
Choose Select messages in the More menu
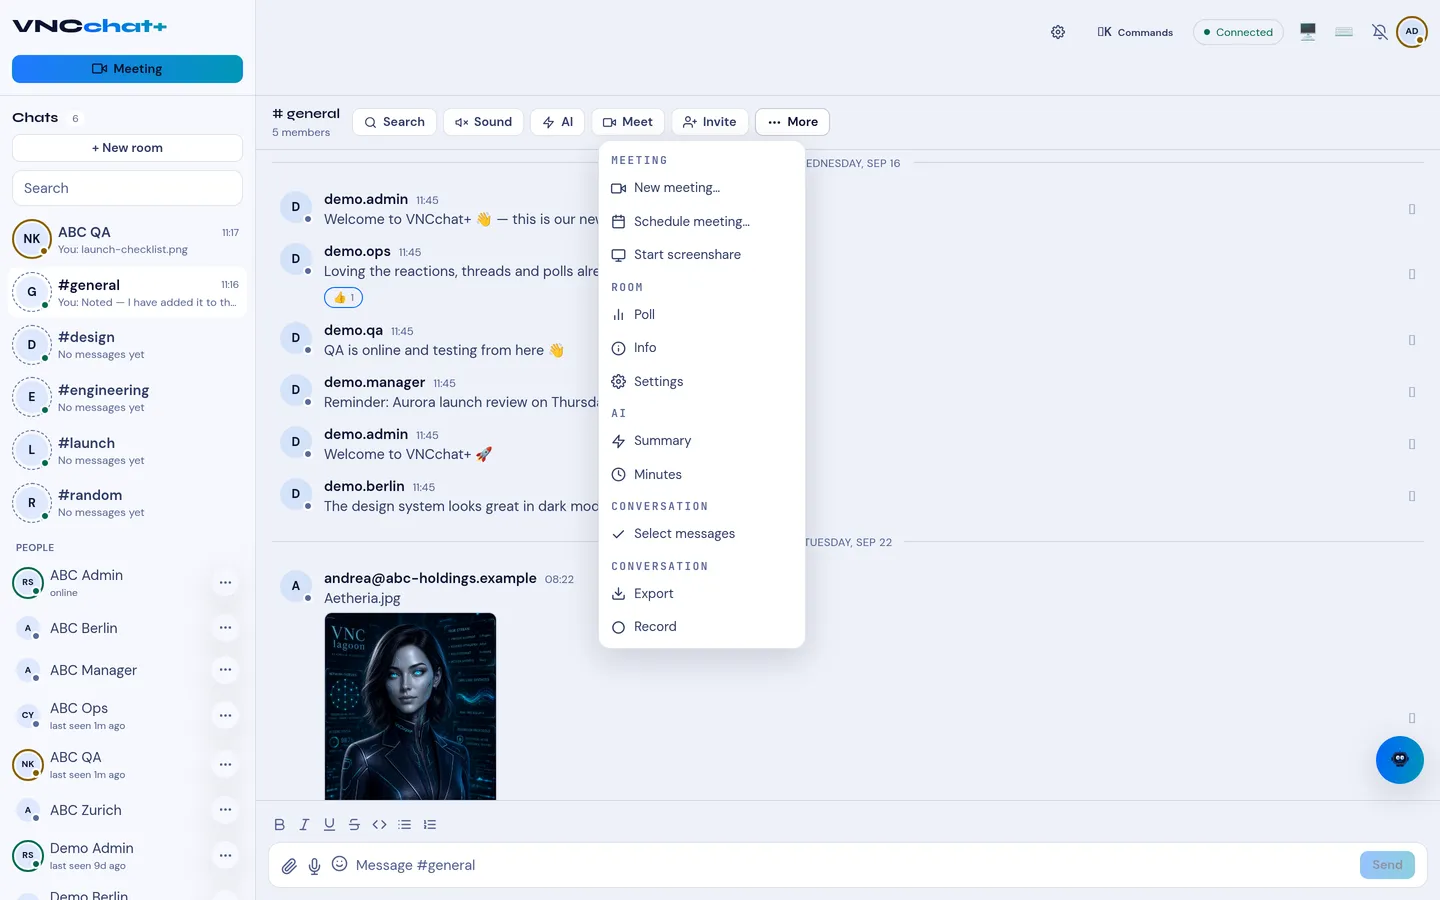(x=701, y=534)
